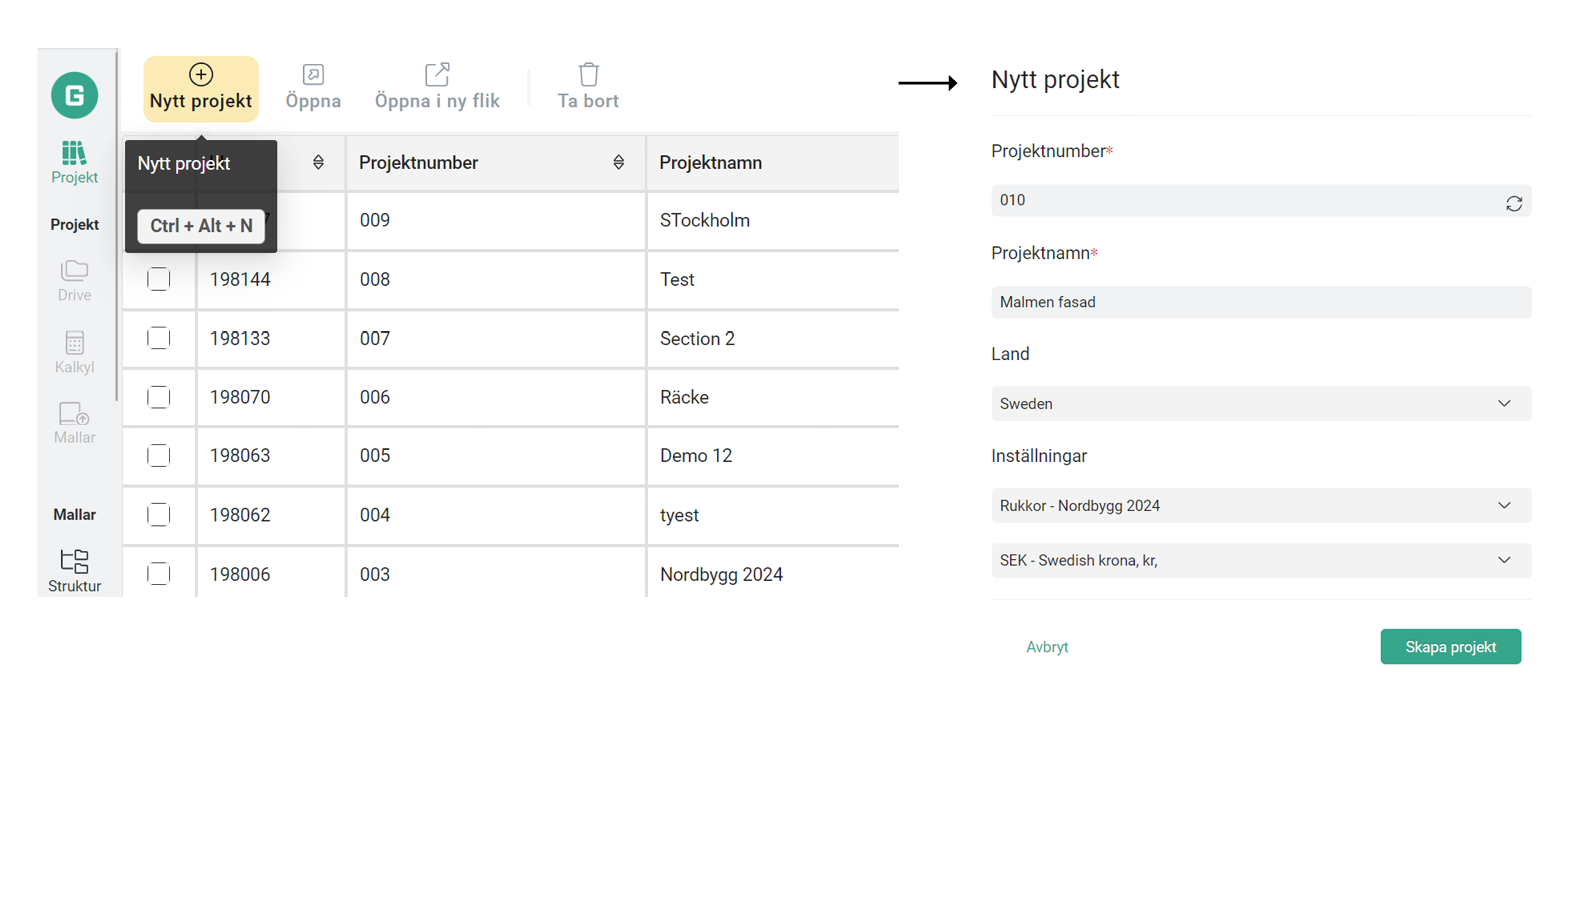Click the refresh icon in Projektnumber field
The height and width of the screenshot is (897, 1588).
point(1514,203)
